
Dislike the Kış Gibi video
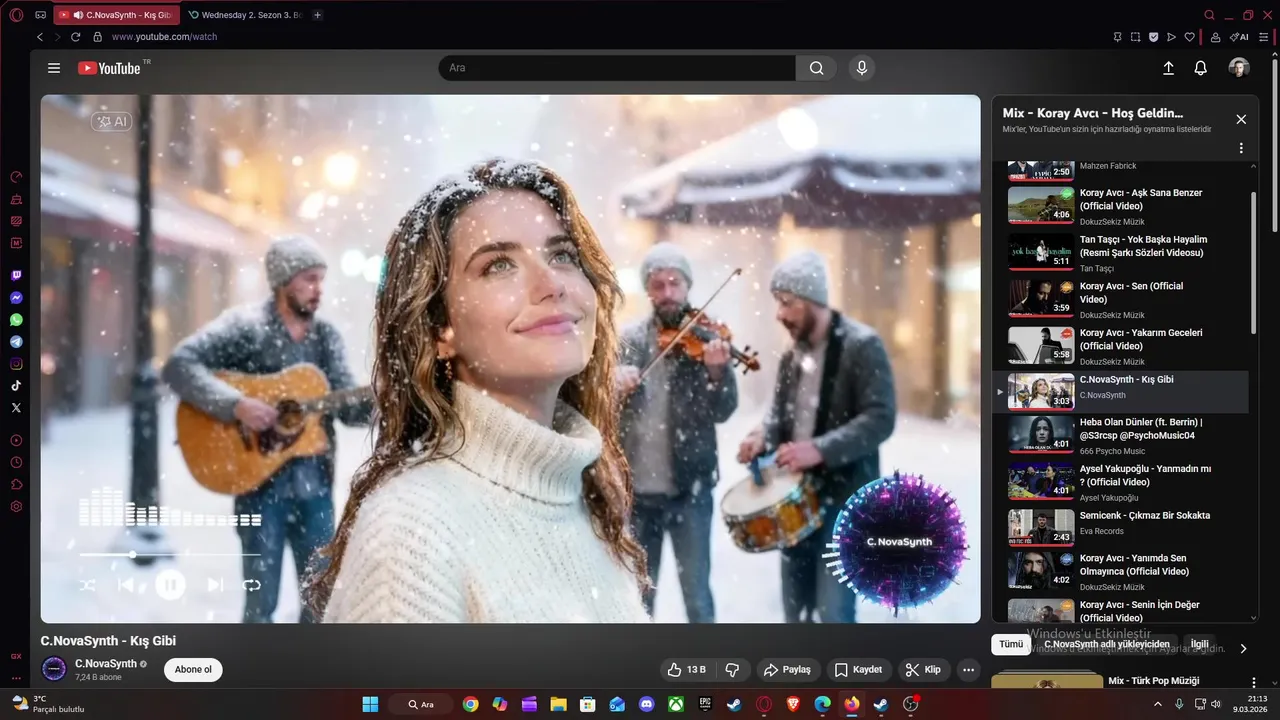[x=732, y=670]
